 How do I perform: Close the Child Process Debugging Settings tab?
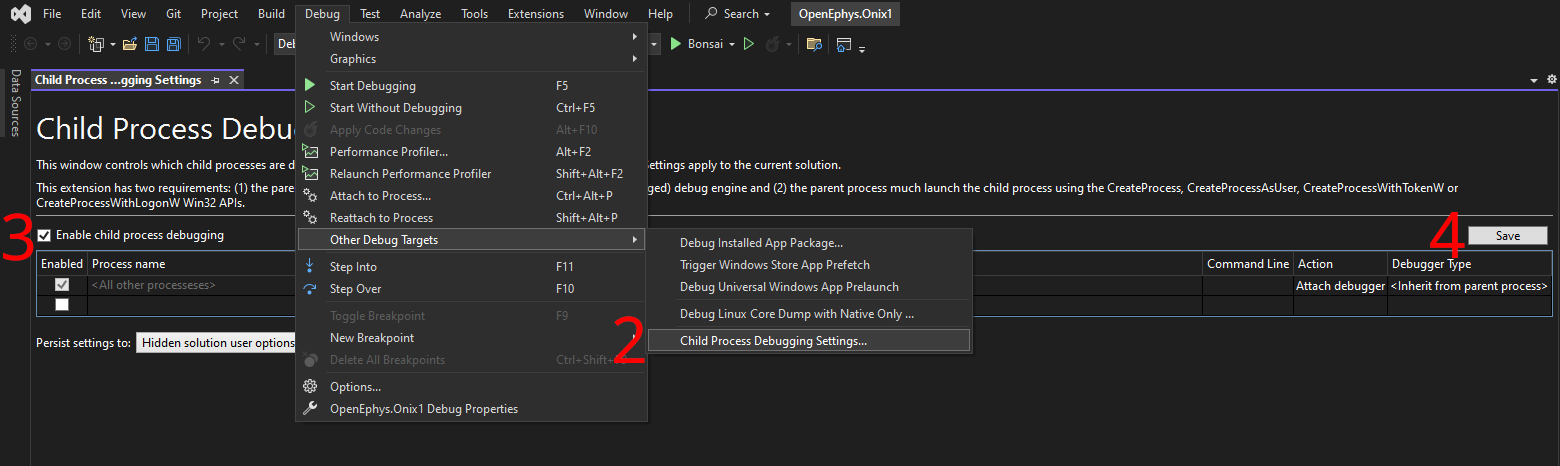point(234,80)
